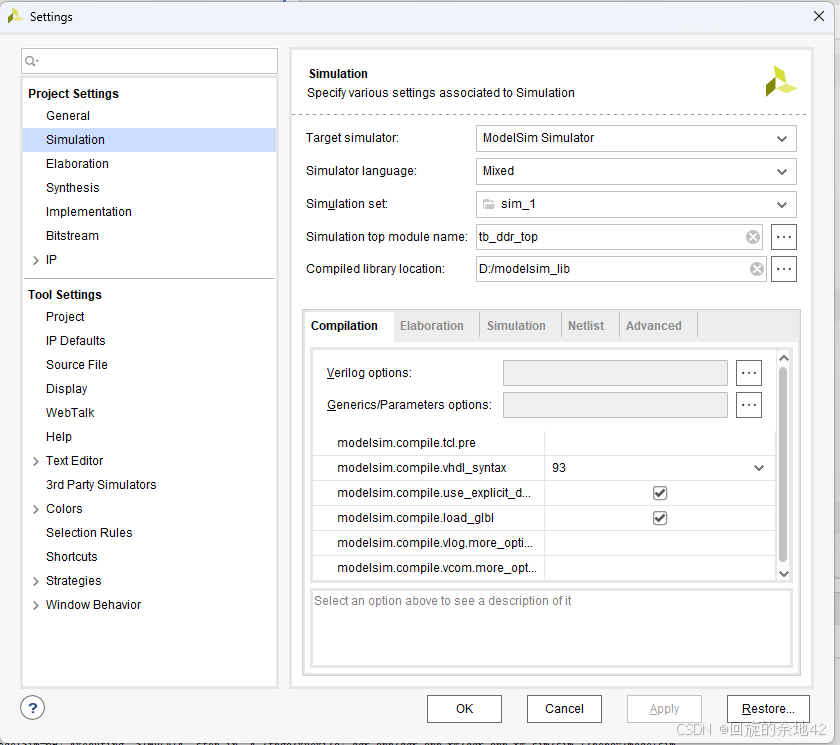840x745 pixels.
Task: Clear the simulation top module name field
Action: [753, 237]
